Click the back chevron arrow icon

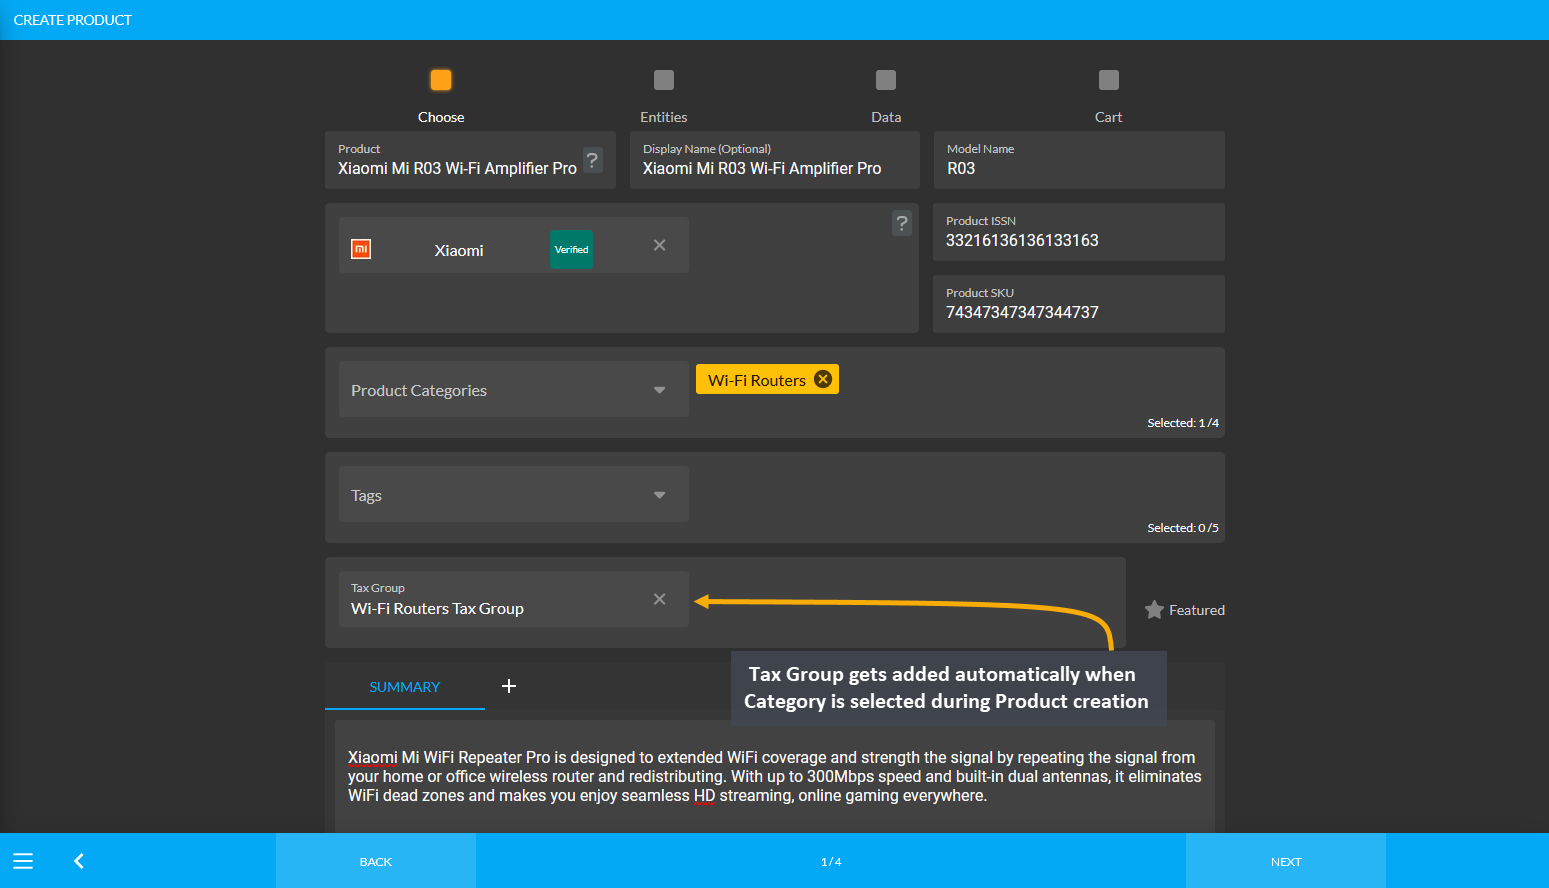[x=79, y=861]
